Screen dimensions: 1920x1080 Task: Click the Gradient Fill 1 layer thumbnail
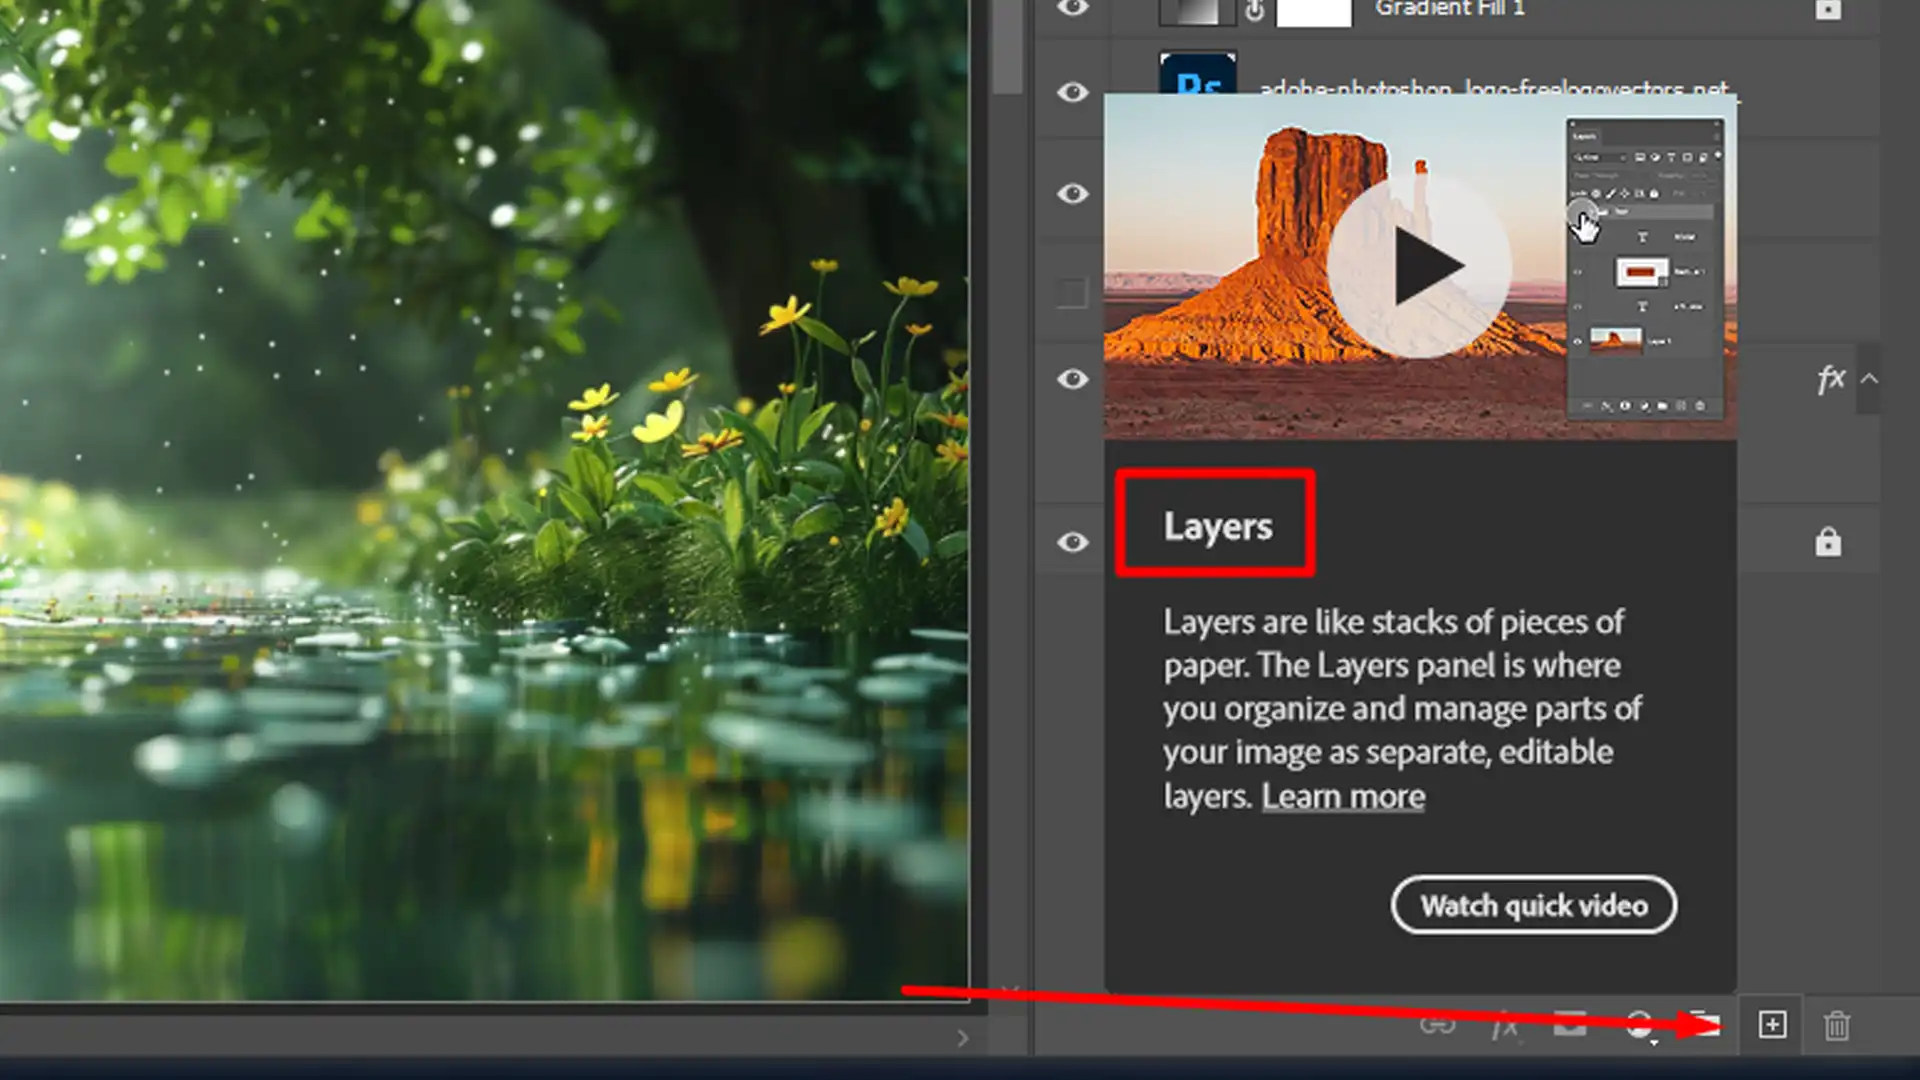coord(1193,11)
